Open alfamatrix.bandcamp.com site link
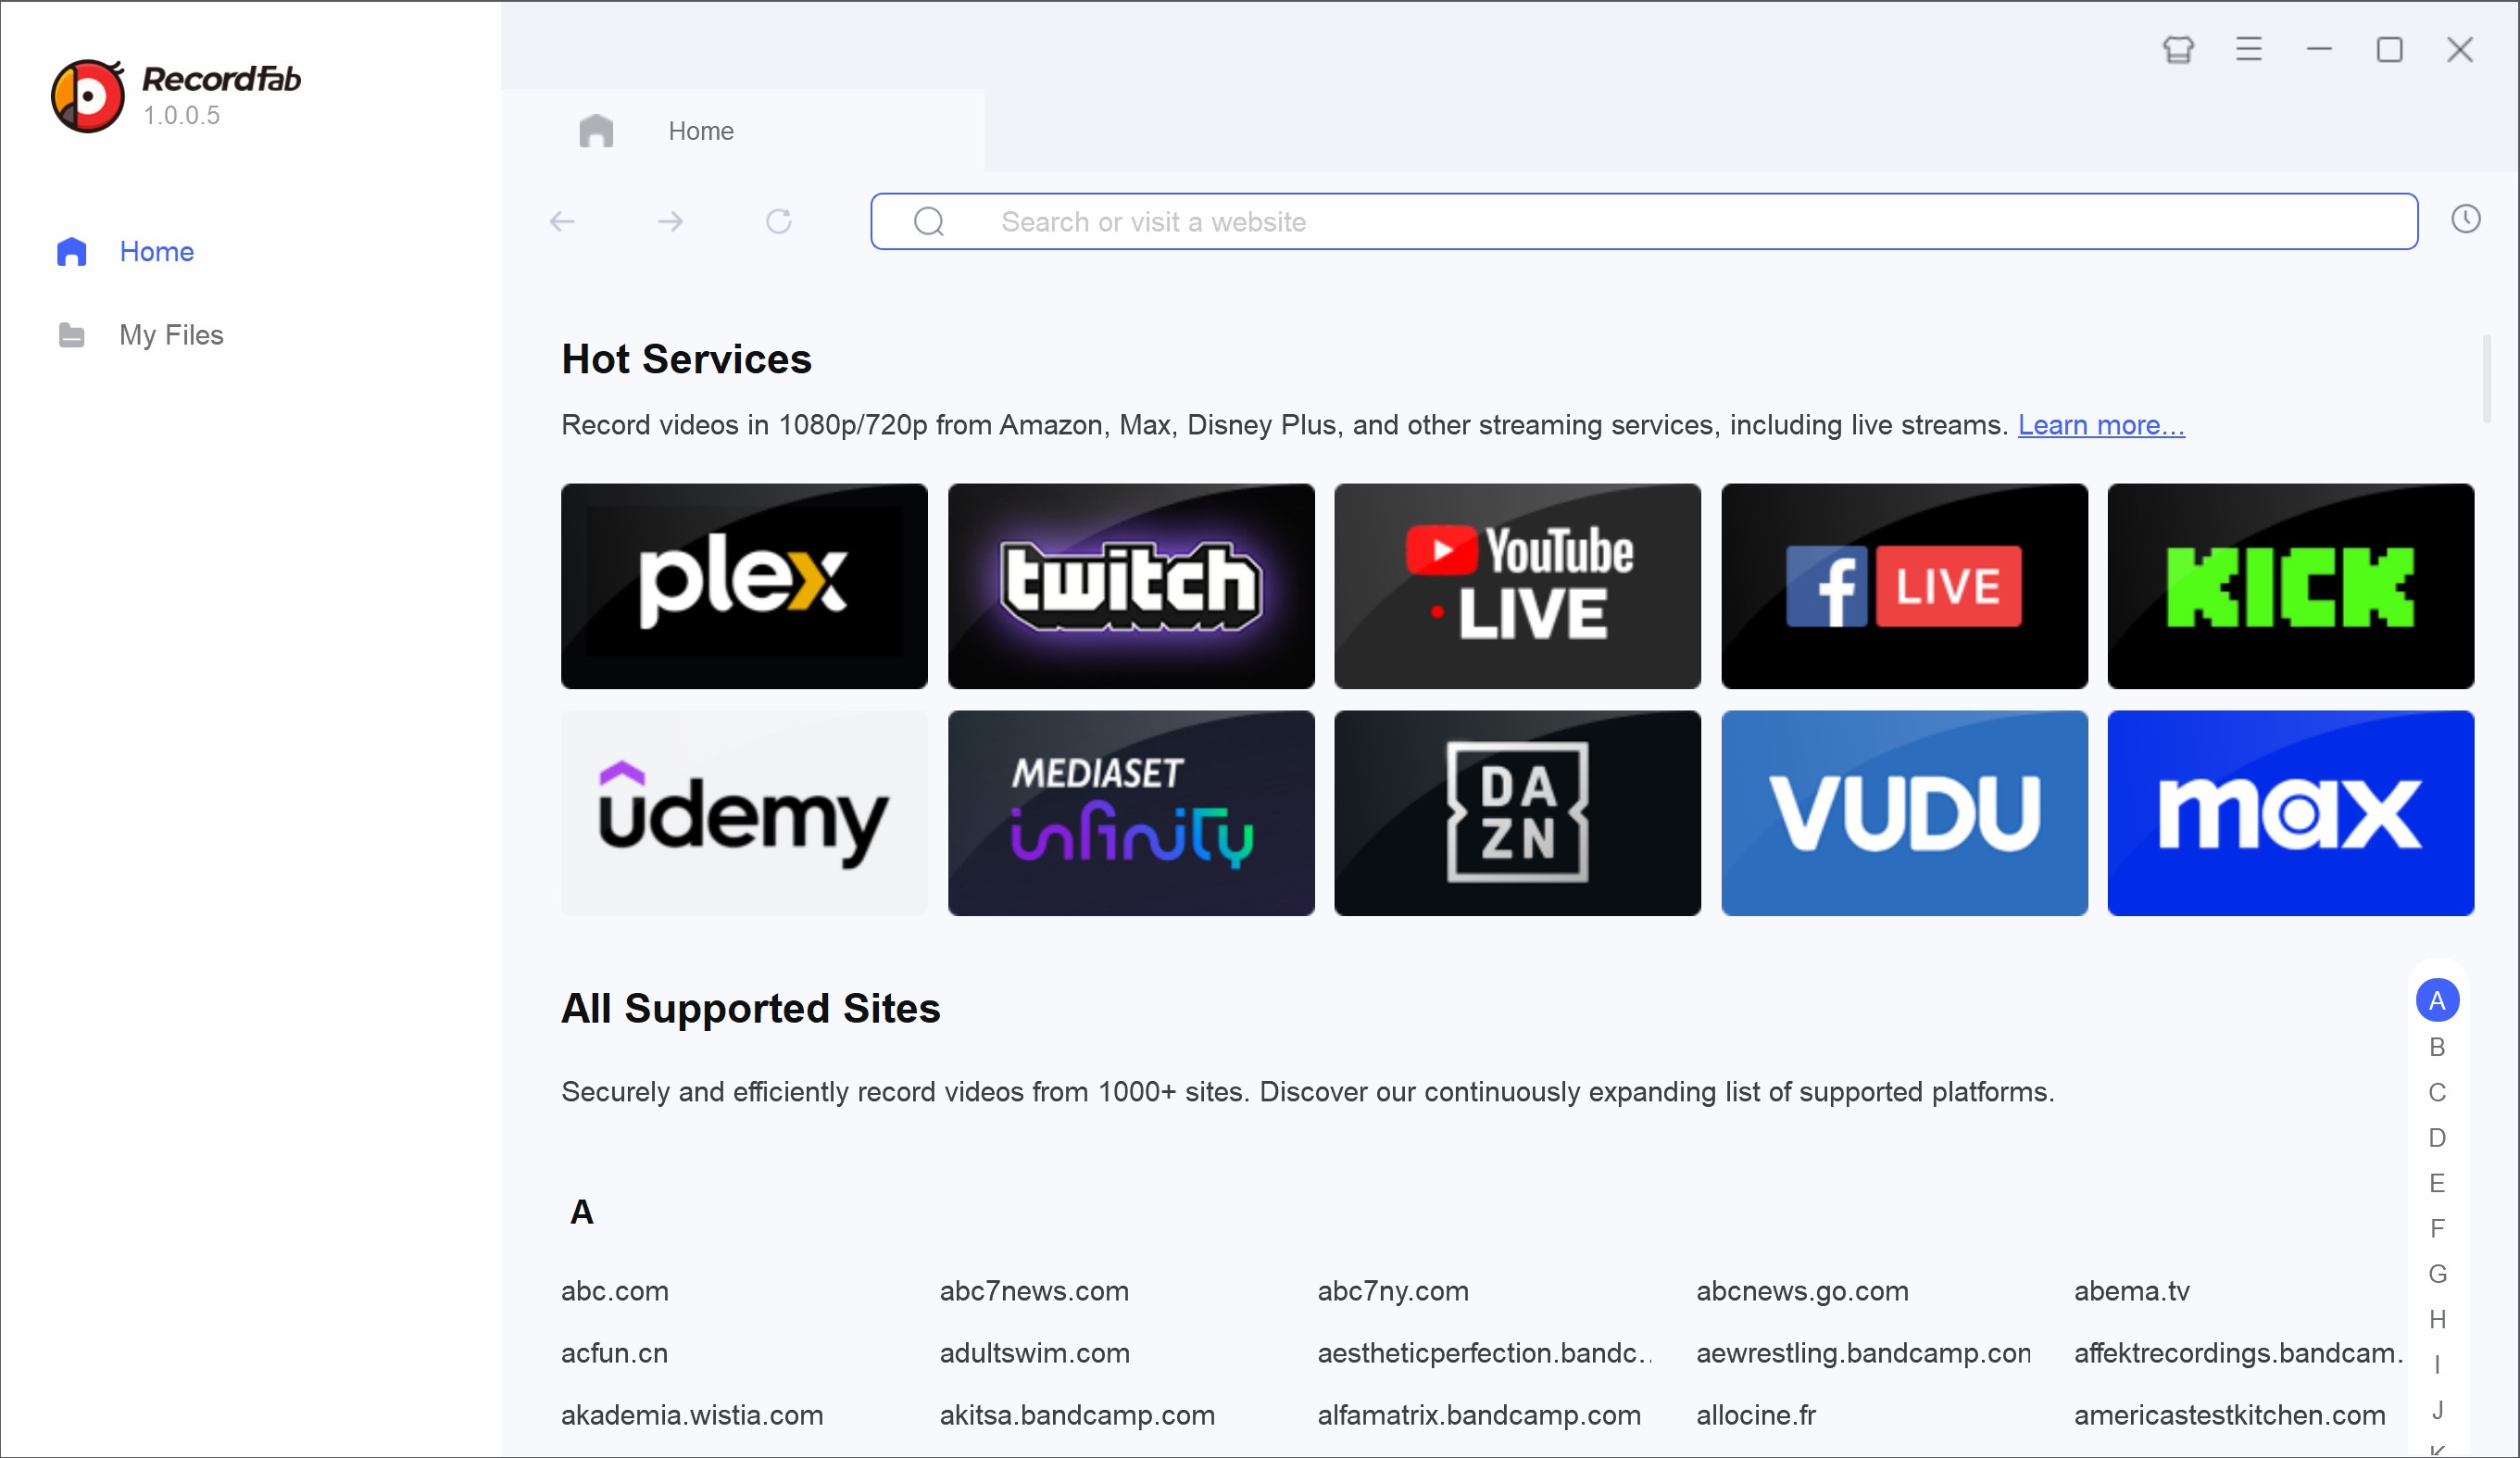Viewport: 2520px width, 1458px height. click(x=1479, y=1415)
